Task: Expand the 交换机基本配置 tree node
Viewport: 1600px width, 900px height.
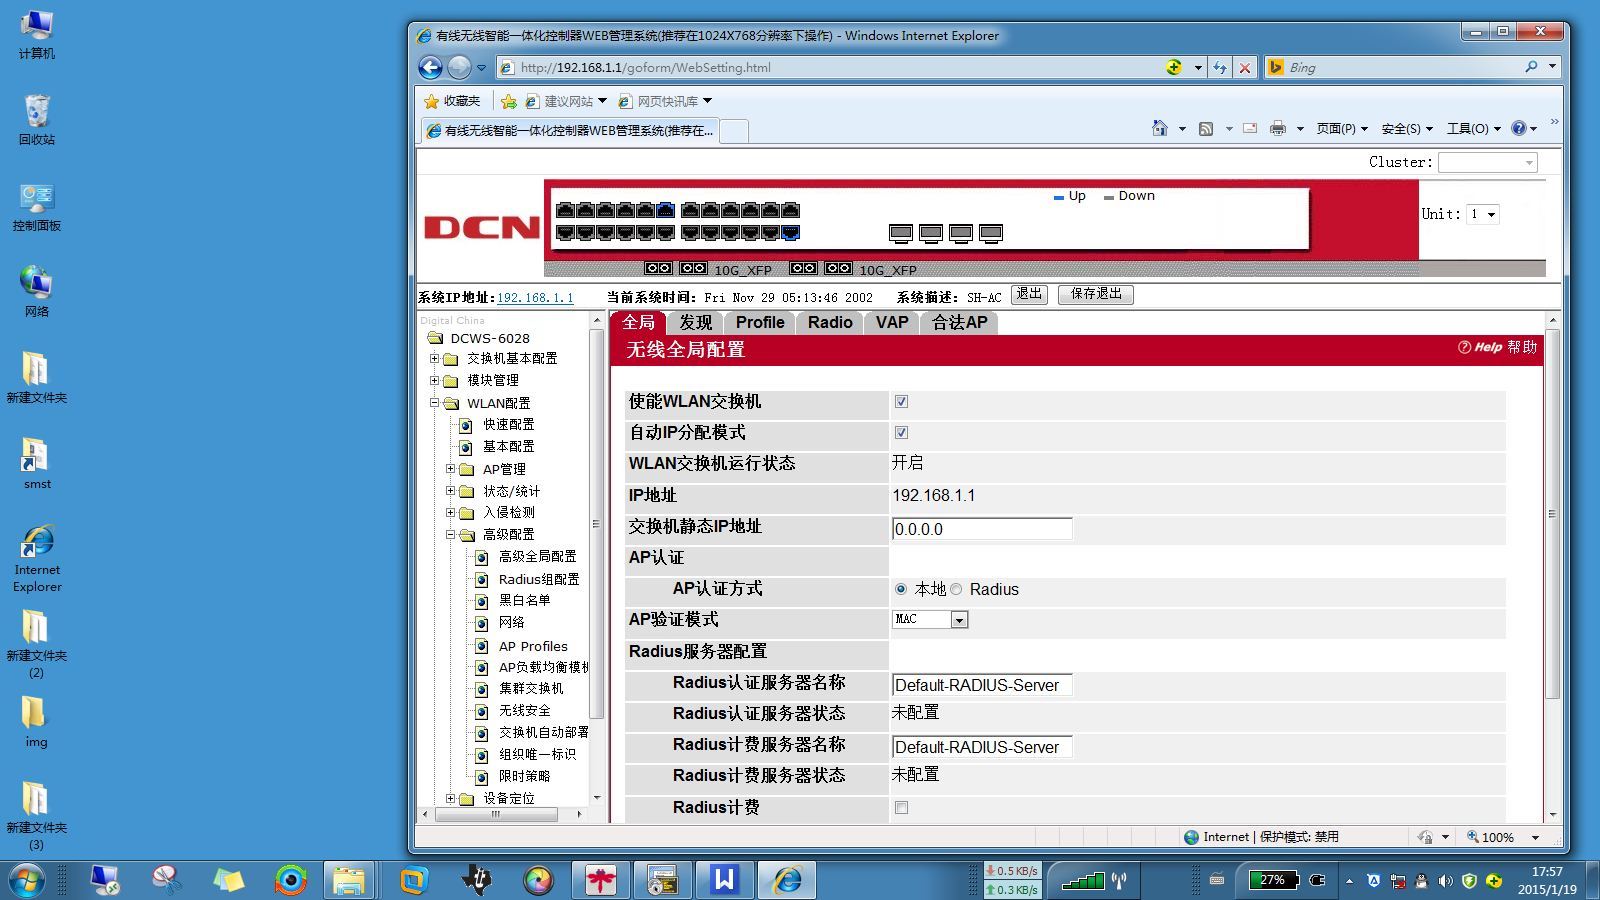Action: (435, 359)
